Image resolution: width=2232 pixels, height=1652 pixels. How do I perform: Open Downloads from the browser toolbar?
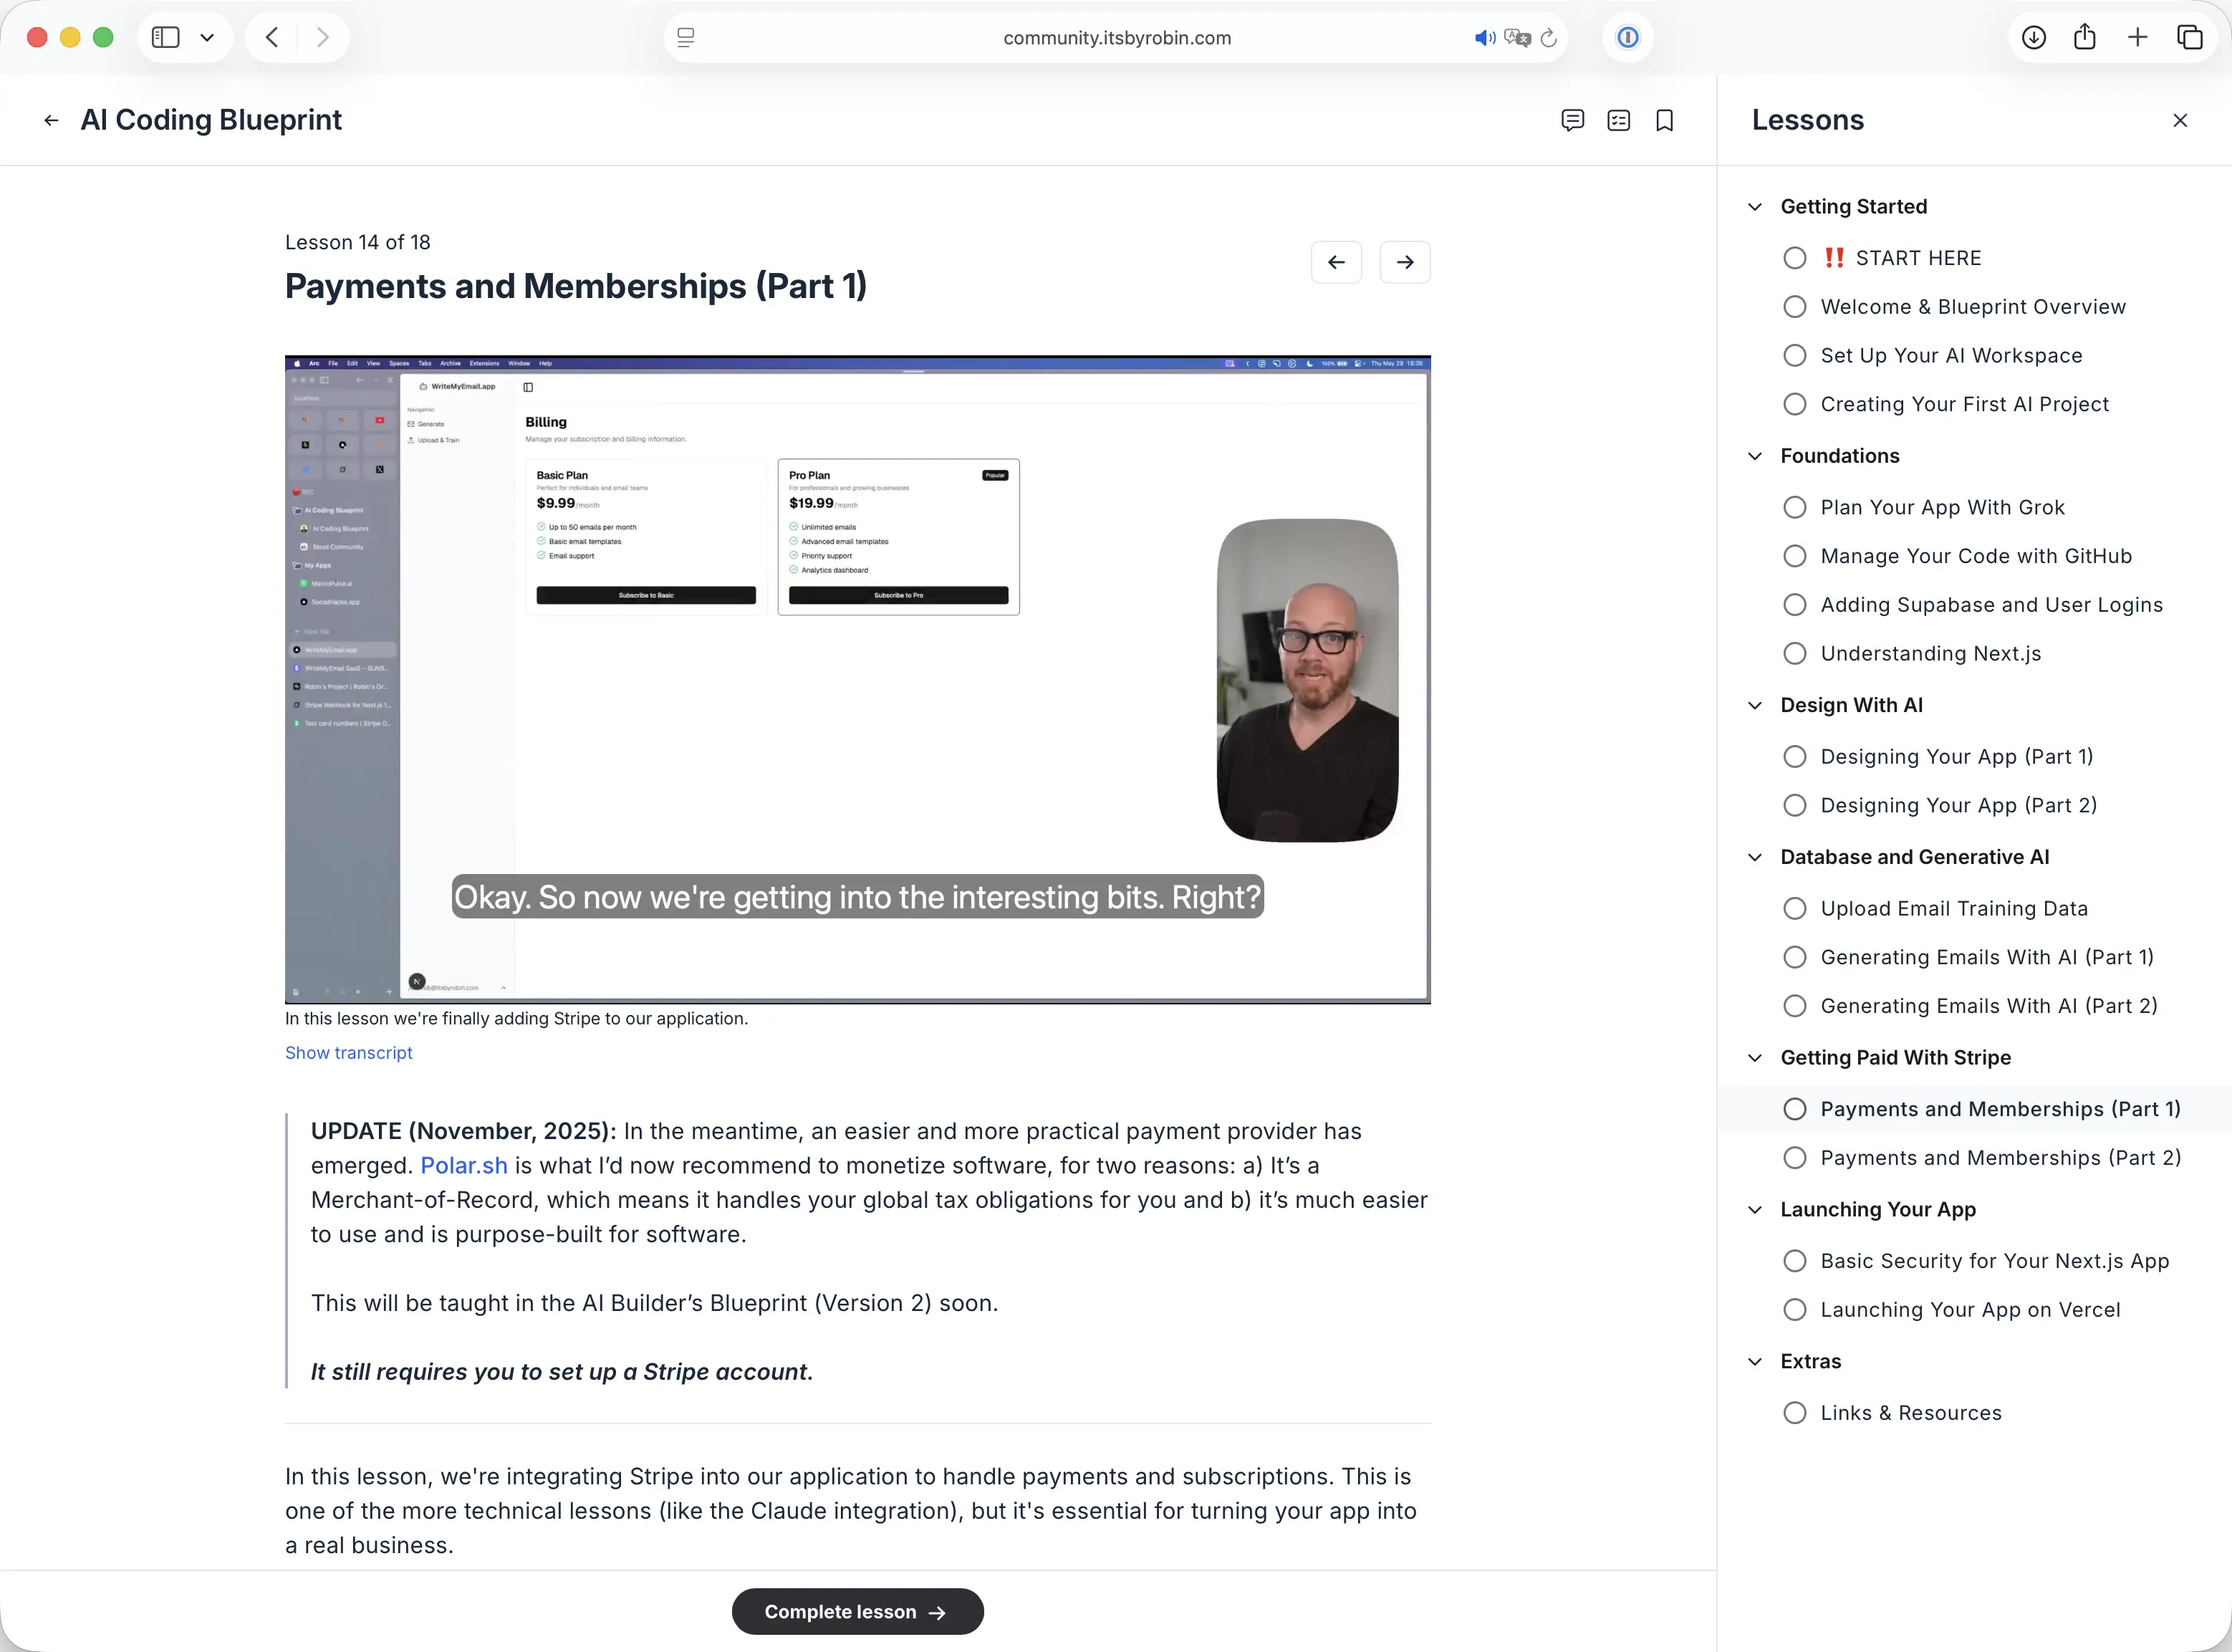tap(2033, 37)
